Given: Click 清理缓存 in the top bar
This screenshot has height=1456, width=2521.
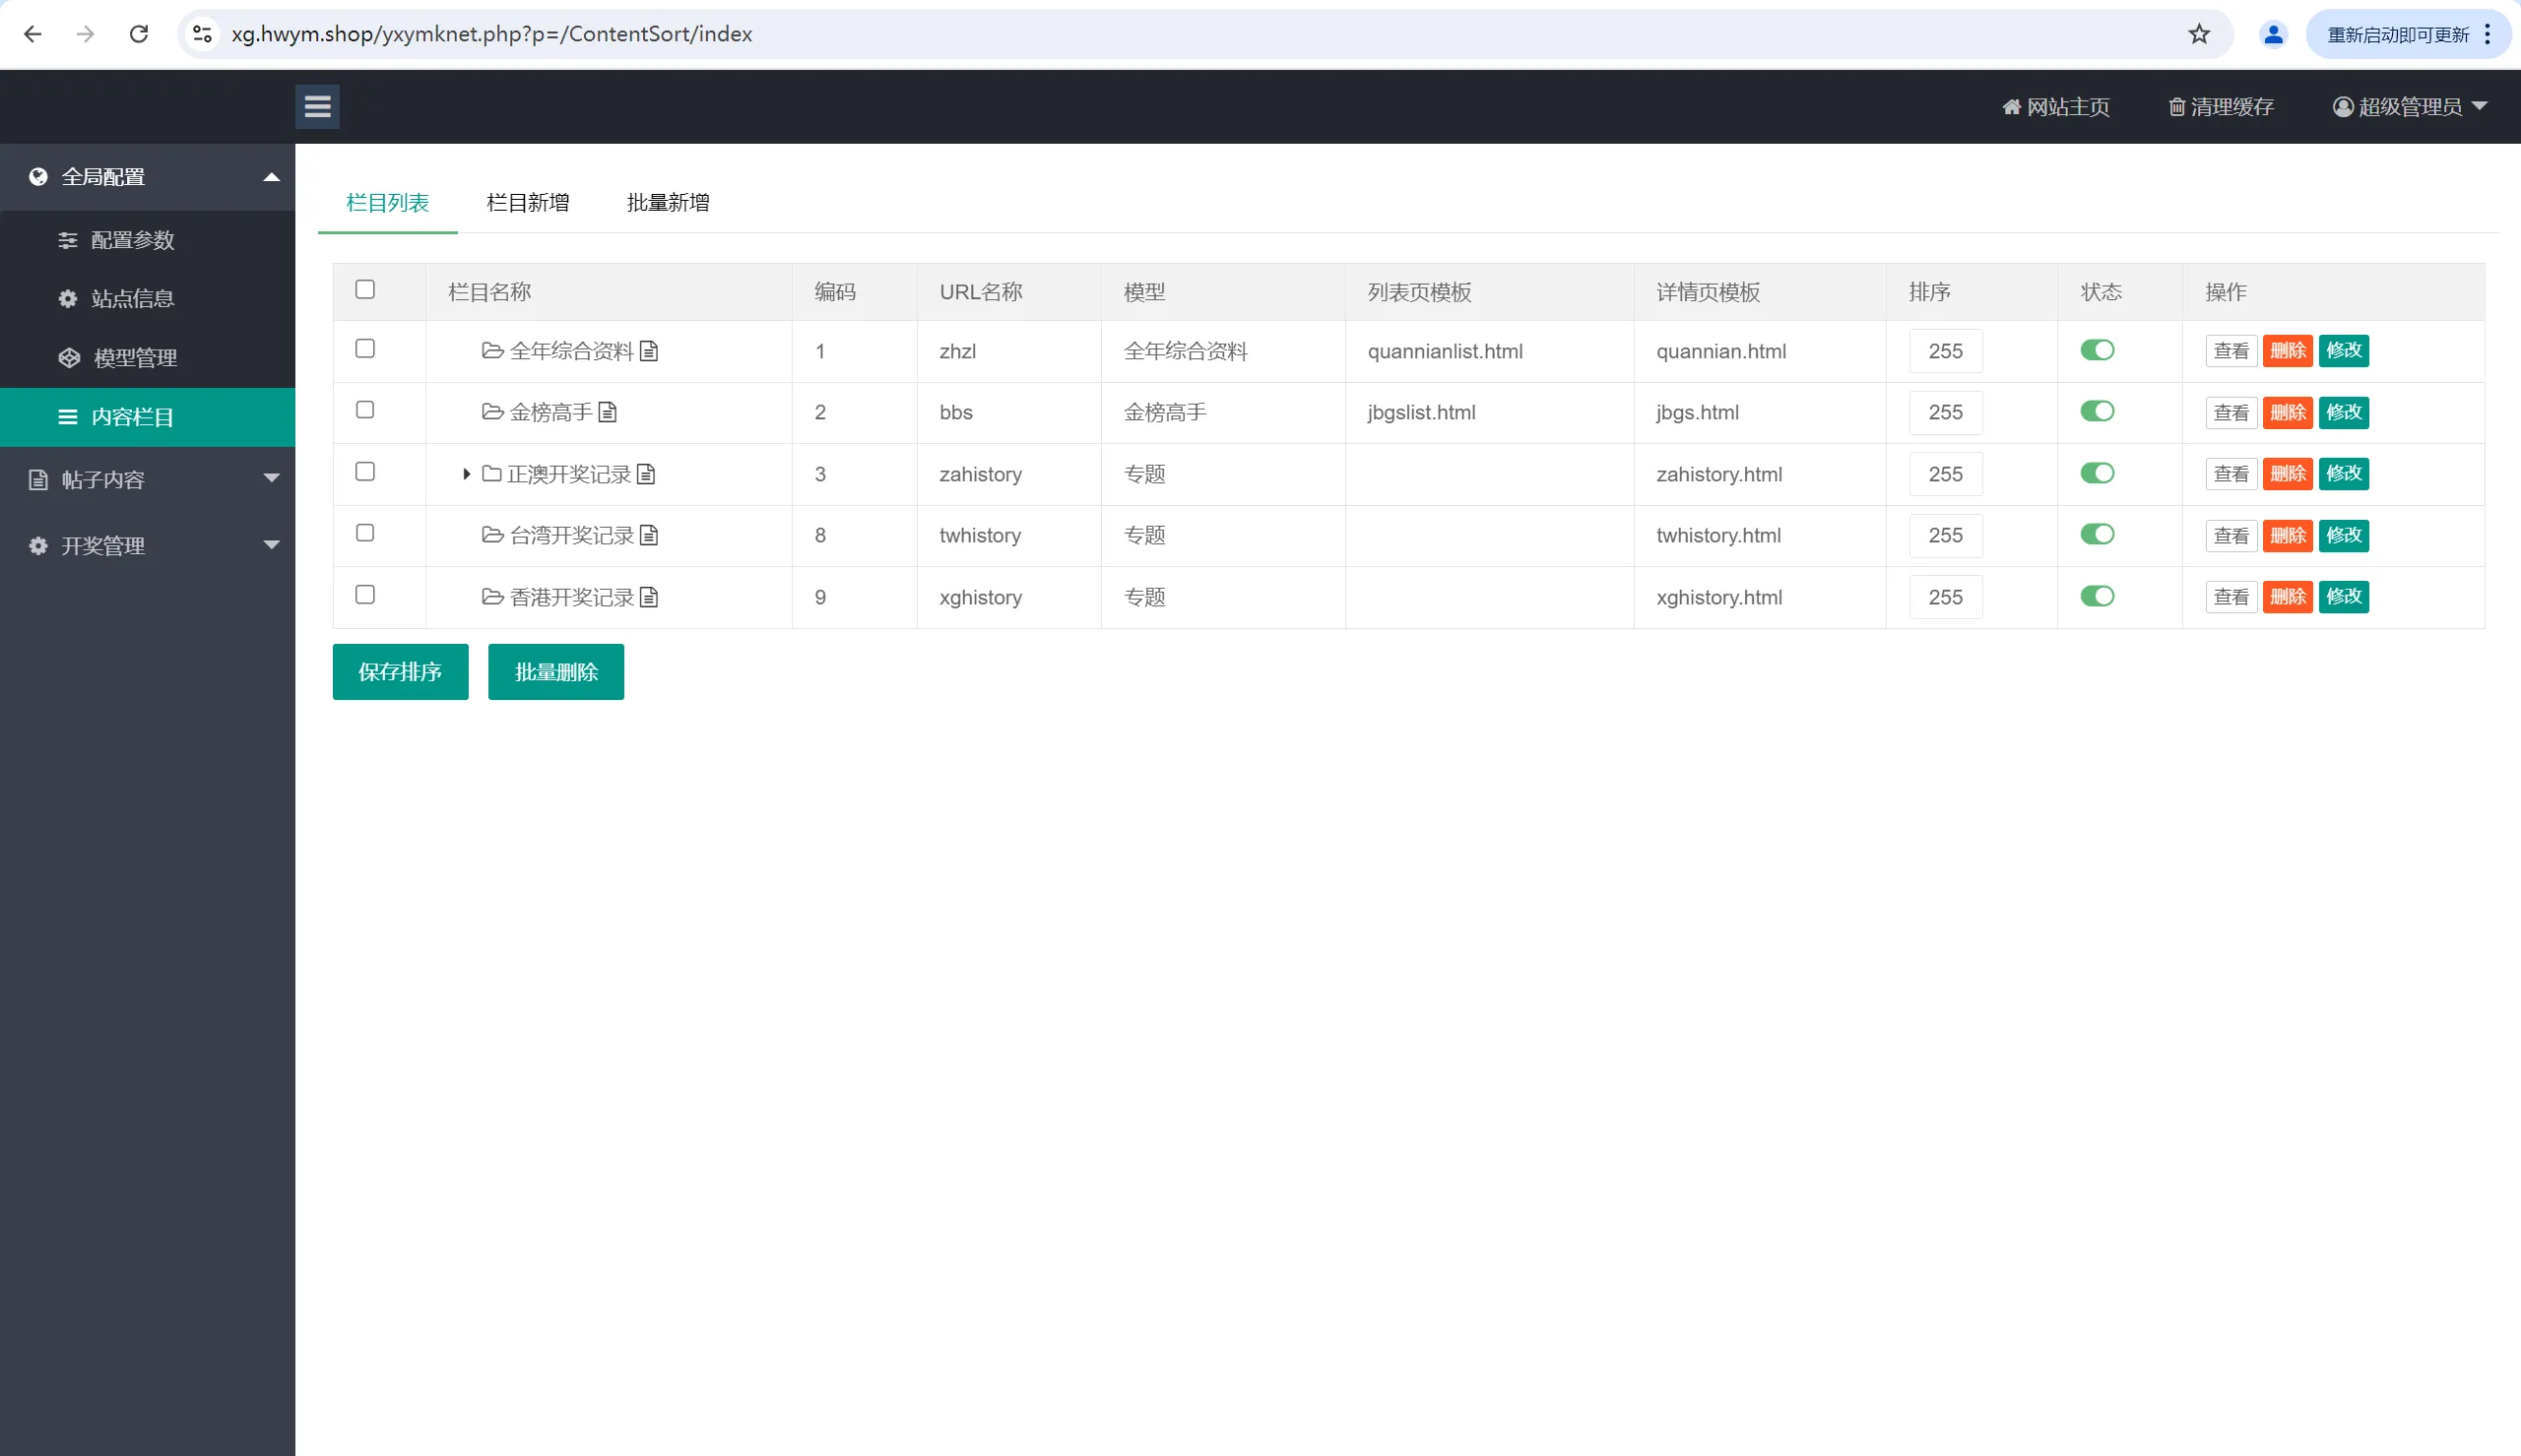Looking at the screenshot, I should [2221, 107].
